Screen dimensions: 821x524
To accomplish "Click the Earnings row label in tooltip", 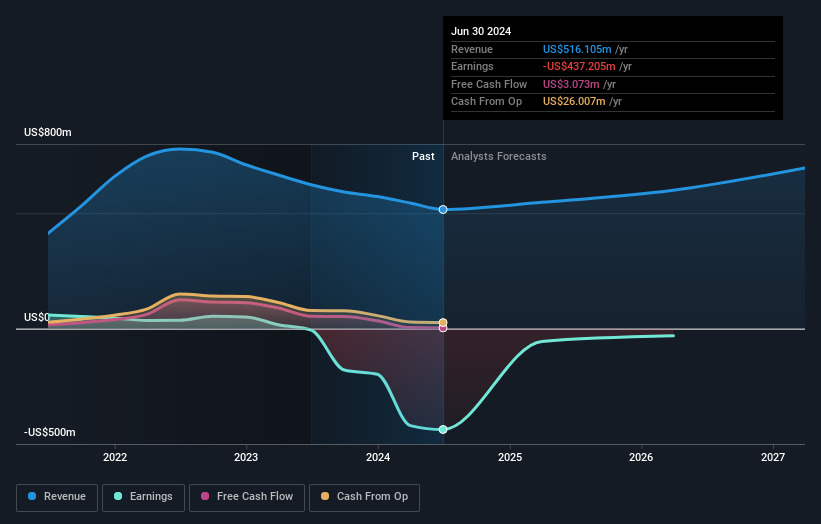I will coord(472,66).
